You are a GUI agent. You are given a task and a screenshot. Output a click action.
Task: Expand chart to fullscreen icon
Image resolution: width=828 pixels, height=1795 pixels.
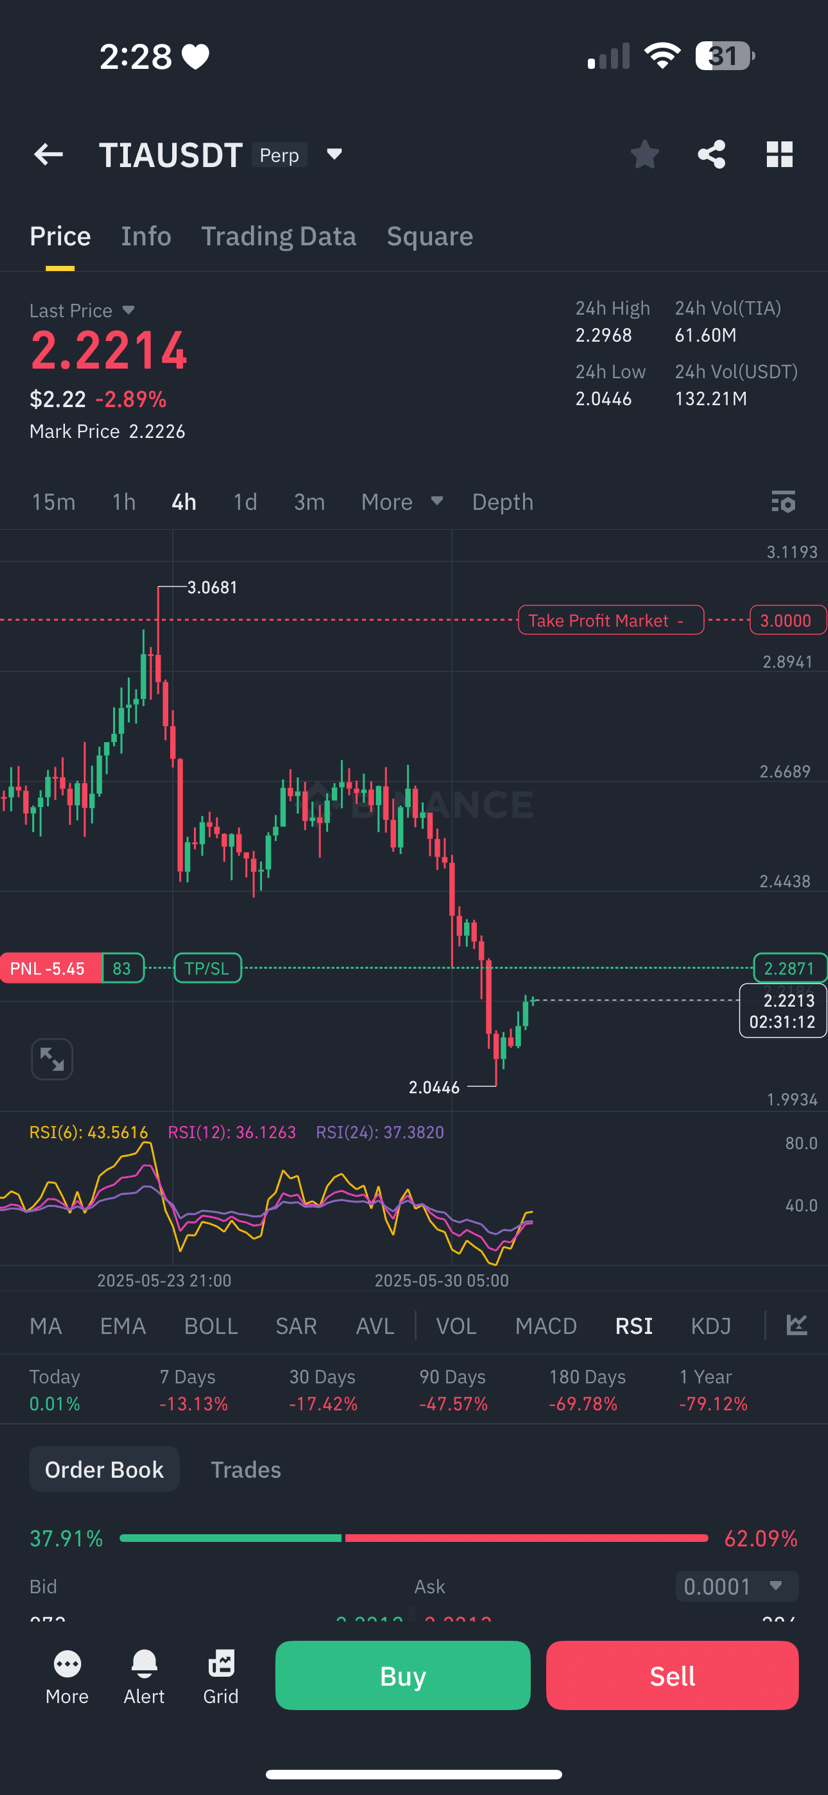pos(52,1059)
